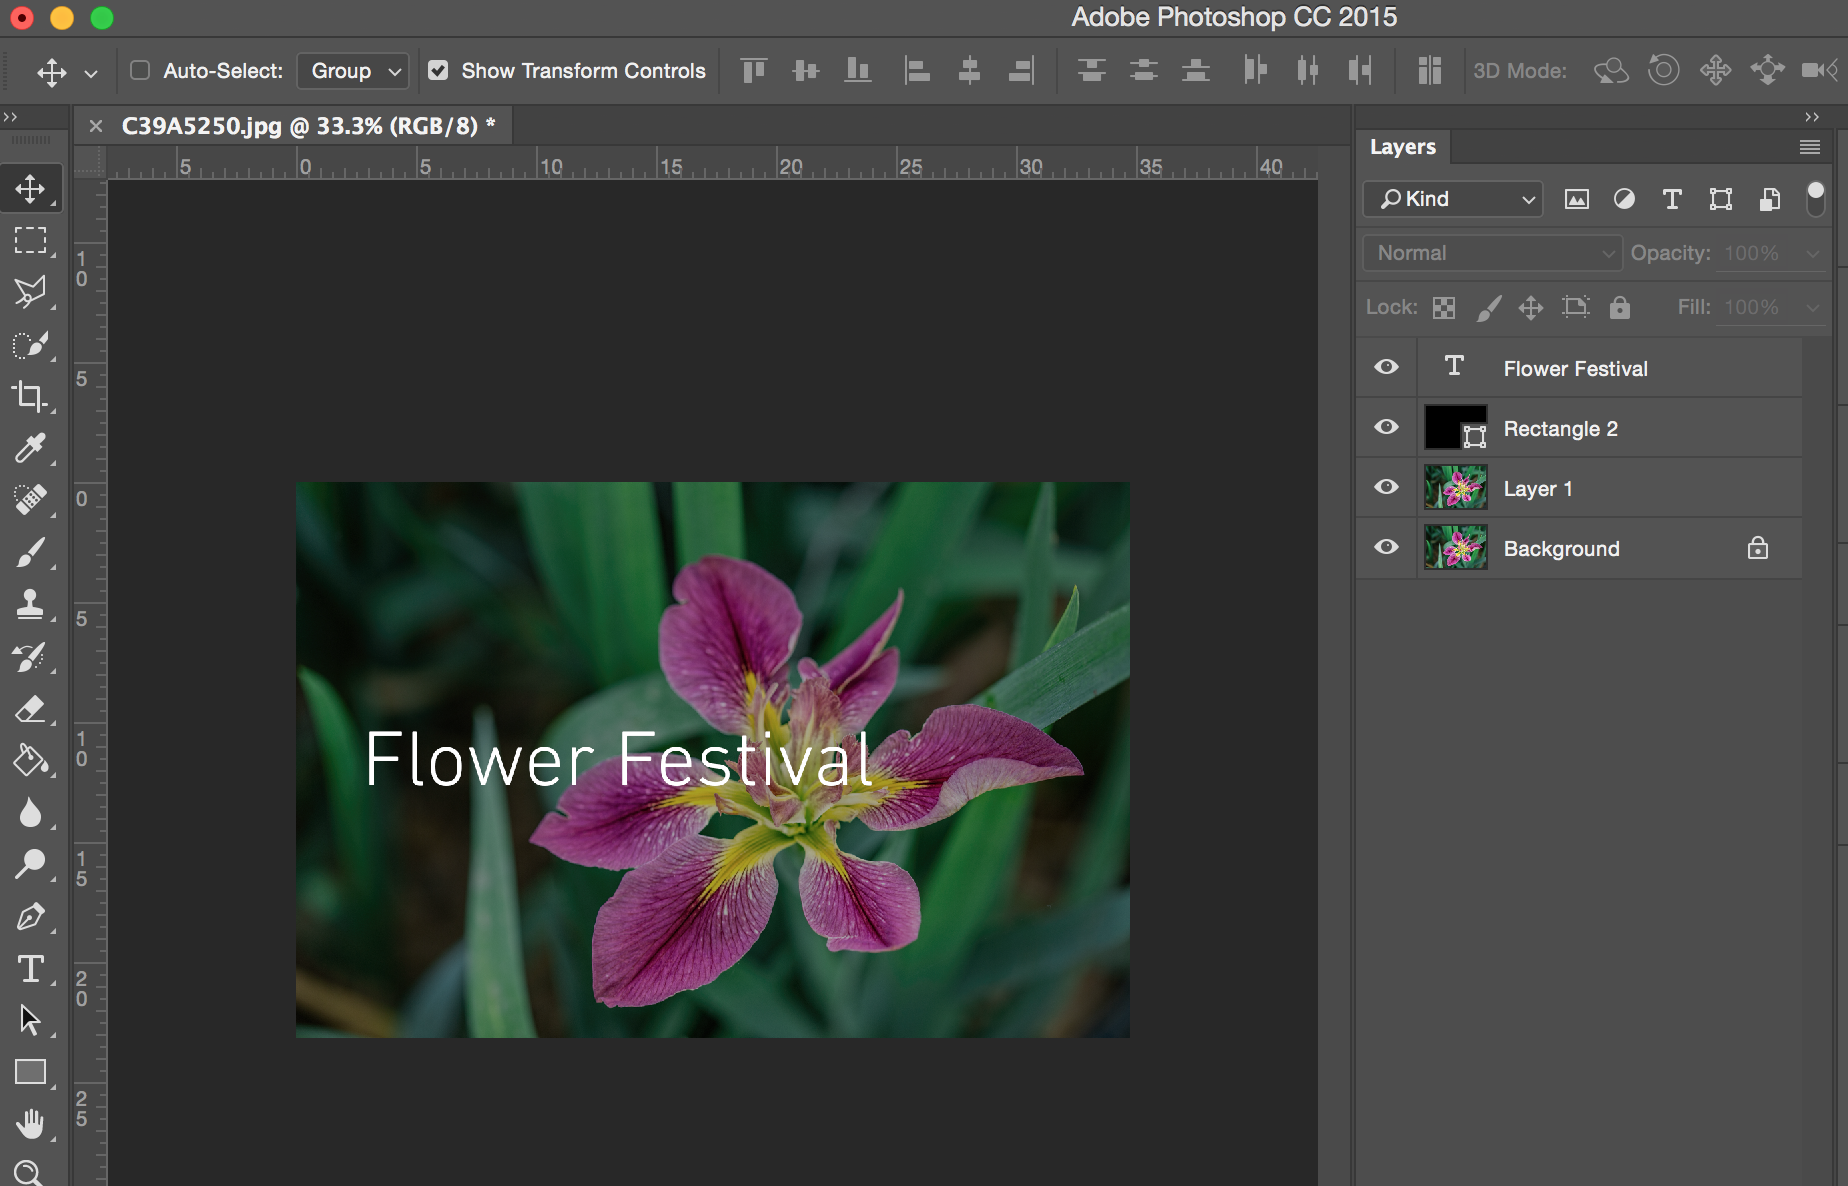
Task: Click the Background layer lock icon
Action: 1758,547
